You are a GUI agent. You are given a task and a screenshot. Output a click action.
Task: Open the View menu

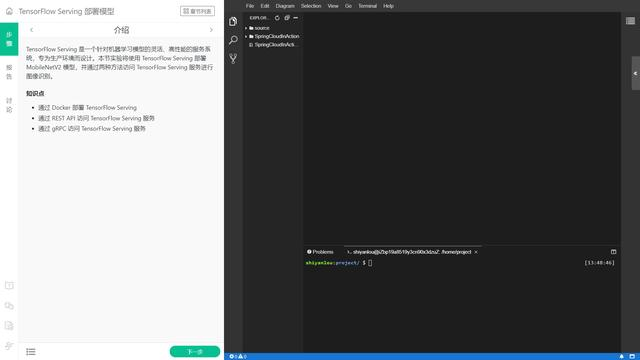point(333,6)
